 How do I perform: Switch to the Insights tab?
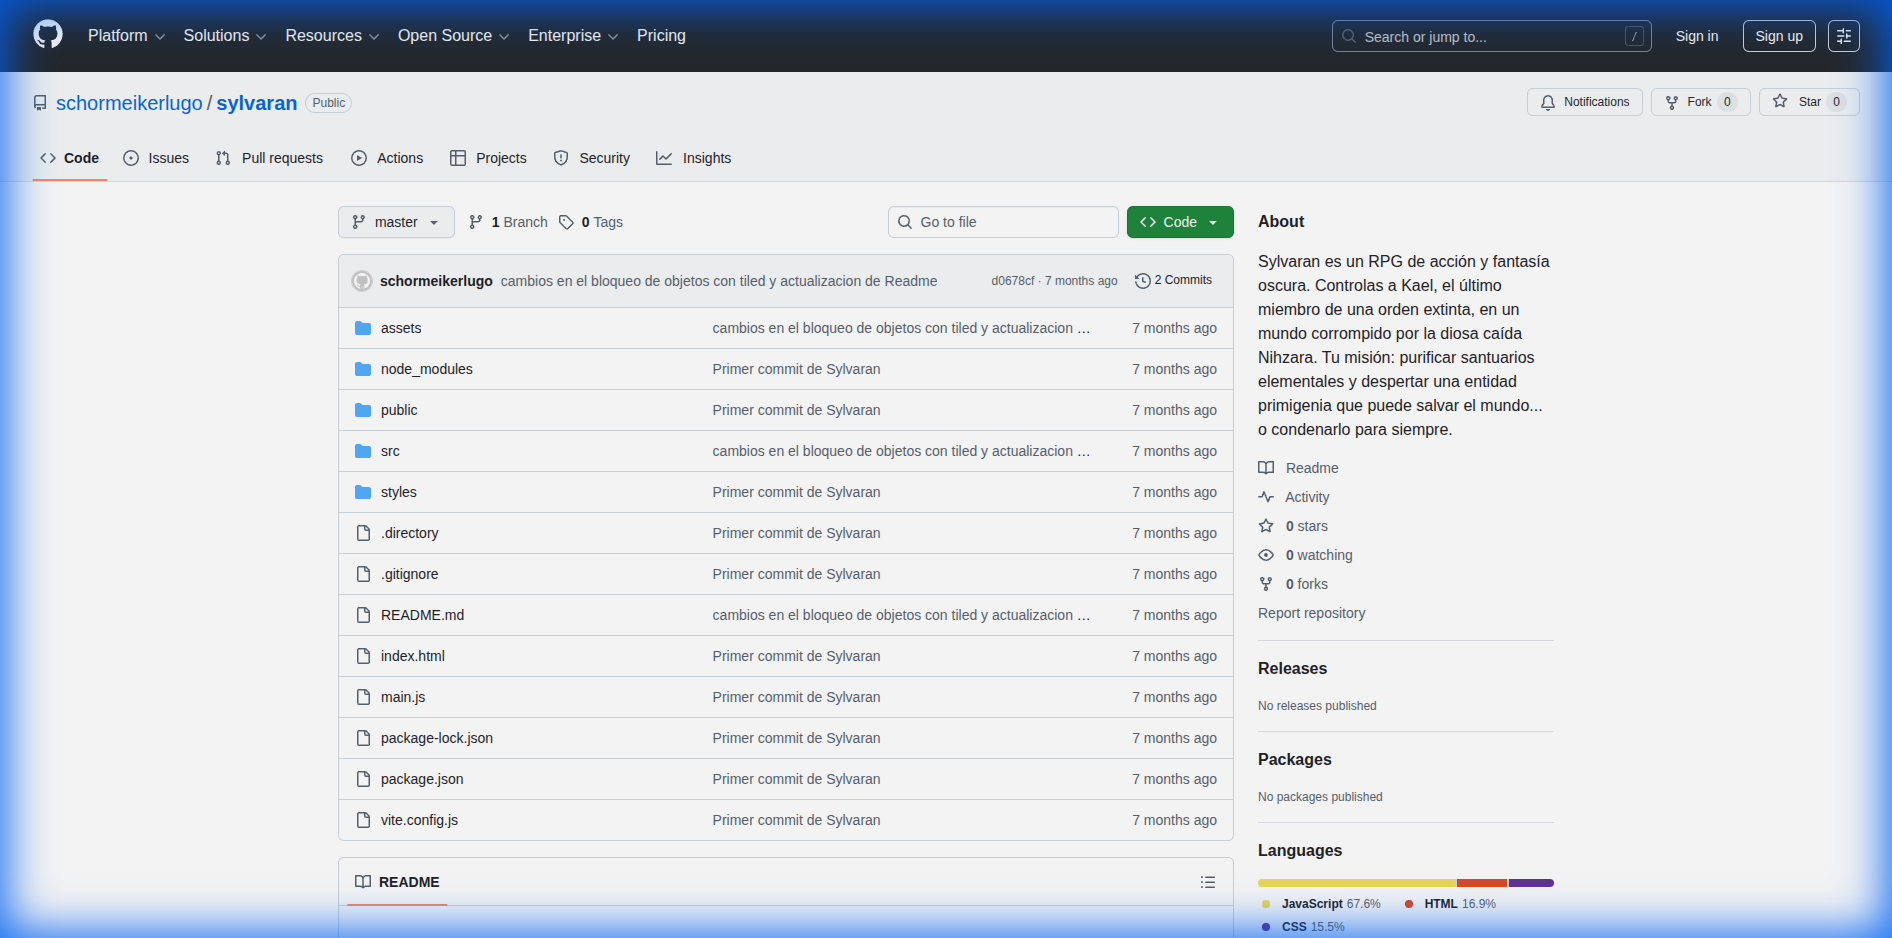[694, 158]
